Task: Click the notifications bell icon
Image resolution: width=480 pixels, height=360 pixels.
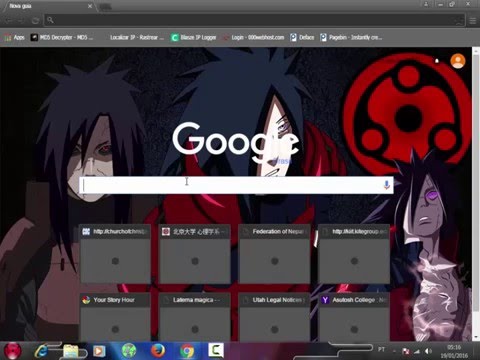Action: pyautogui.click(x=437, y=61)
